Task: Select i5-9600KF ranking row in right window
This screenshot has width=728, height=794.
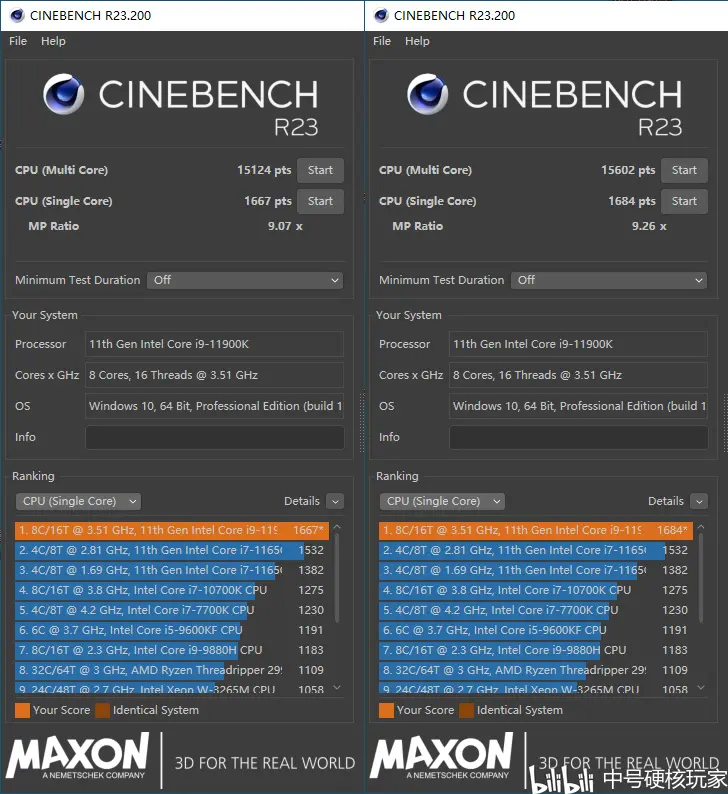Action: click(x=536, y=630)
